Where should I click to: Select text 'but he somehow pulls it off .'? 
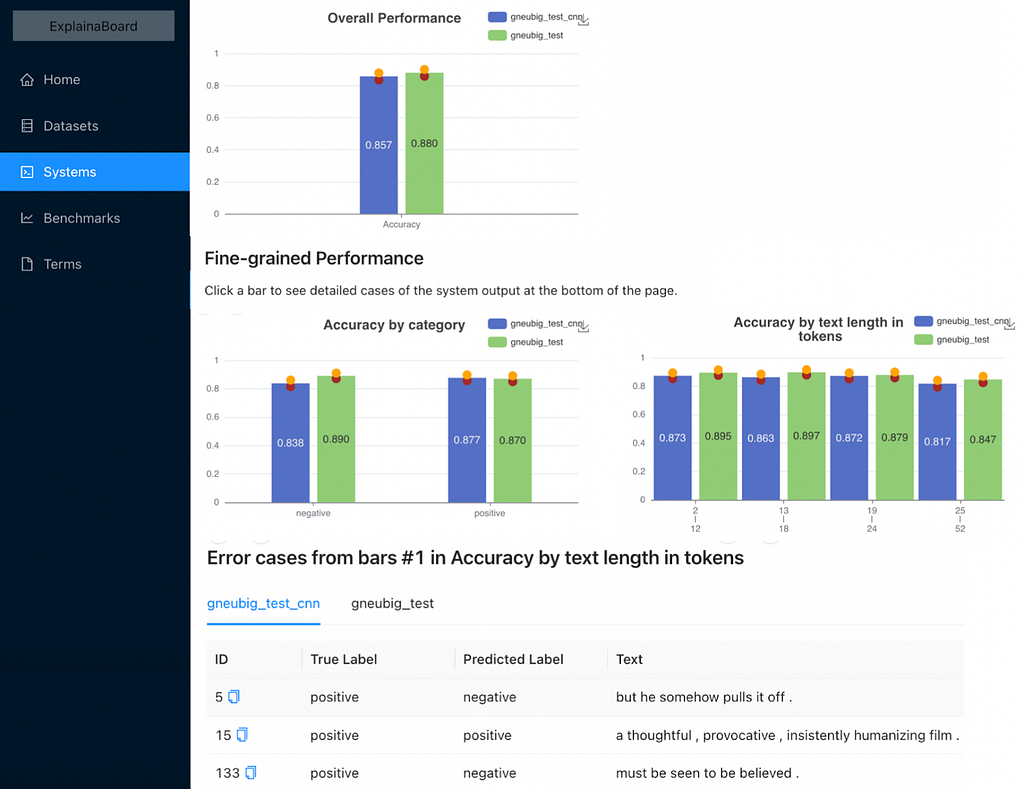click(703, 697)
